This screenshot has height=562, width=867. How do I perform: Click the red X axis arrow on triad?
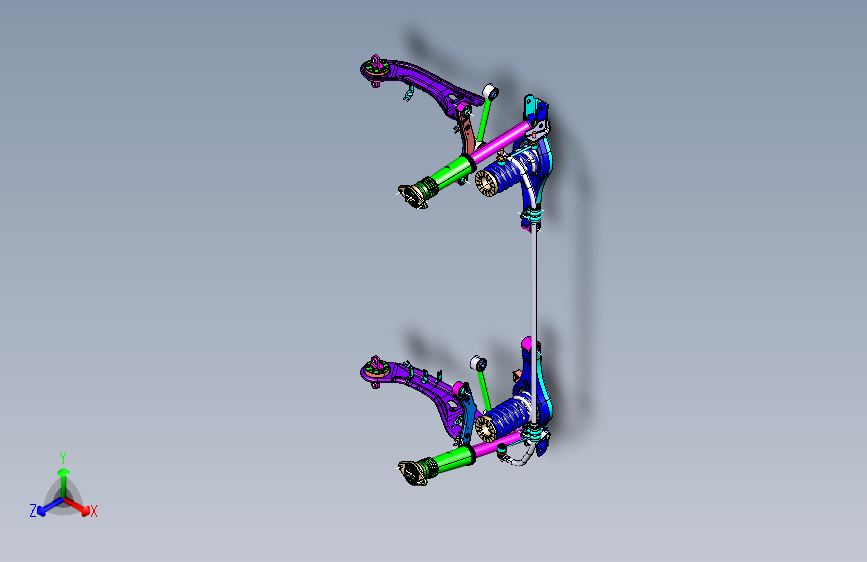pos(79,507)
